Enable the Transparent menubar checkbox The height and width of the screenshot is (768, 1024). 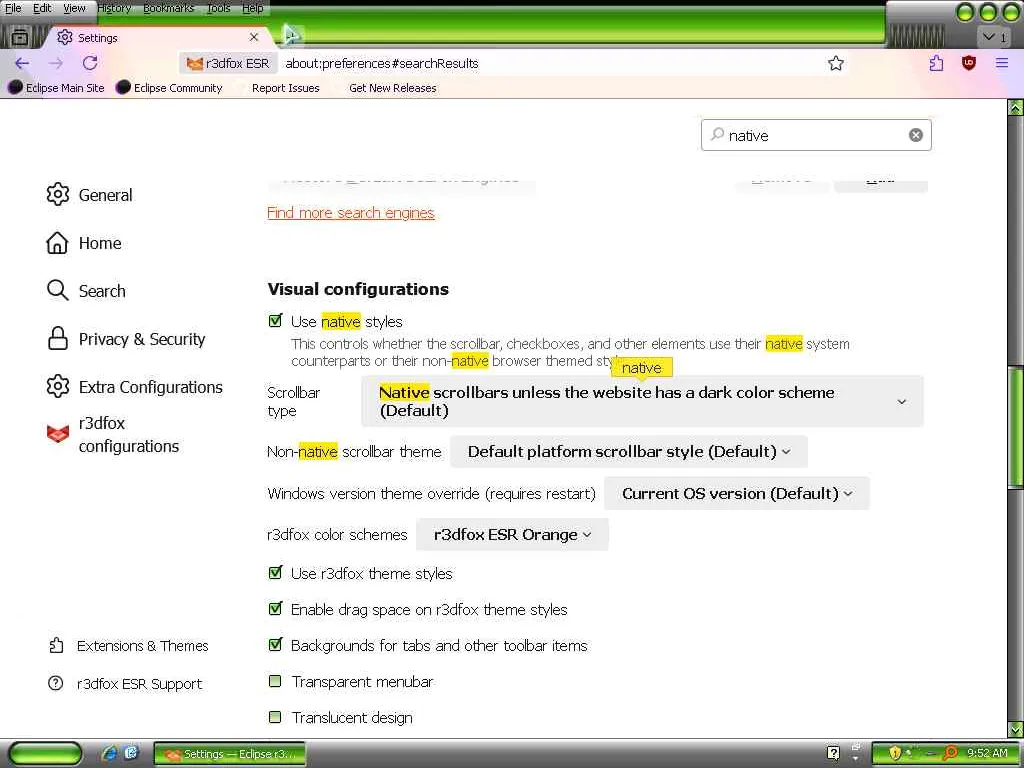click(276, 681)
